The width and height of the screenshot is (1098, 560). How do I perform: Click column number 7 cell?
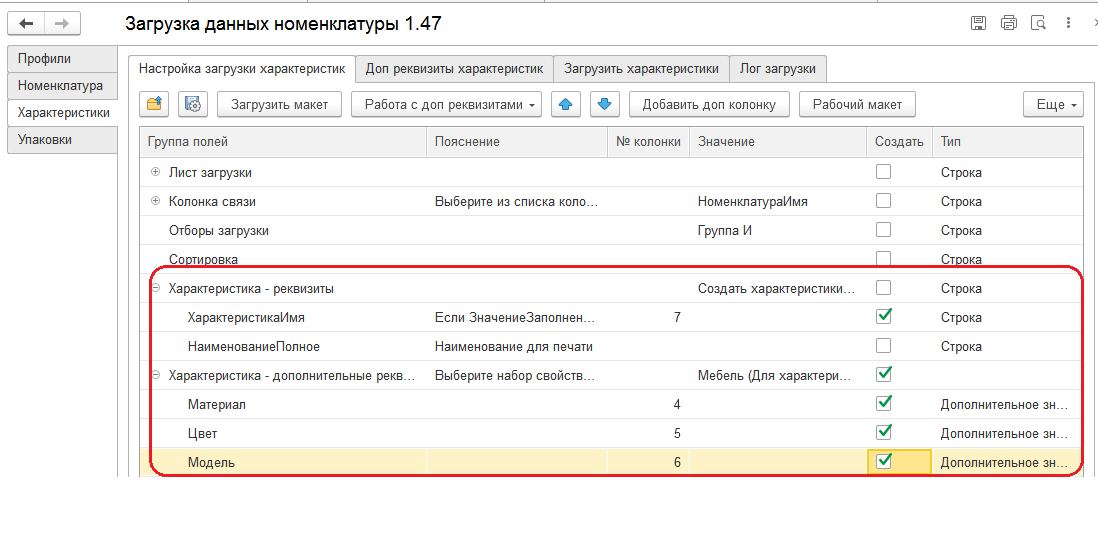click(648, 317)
